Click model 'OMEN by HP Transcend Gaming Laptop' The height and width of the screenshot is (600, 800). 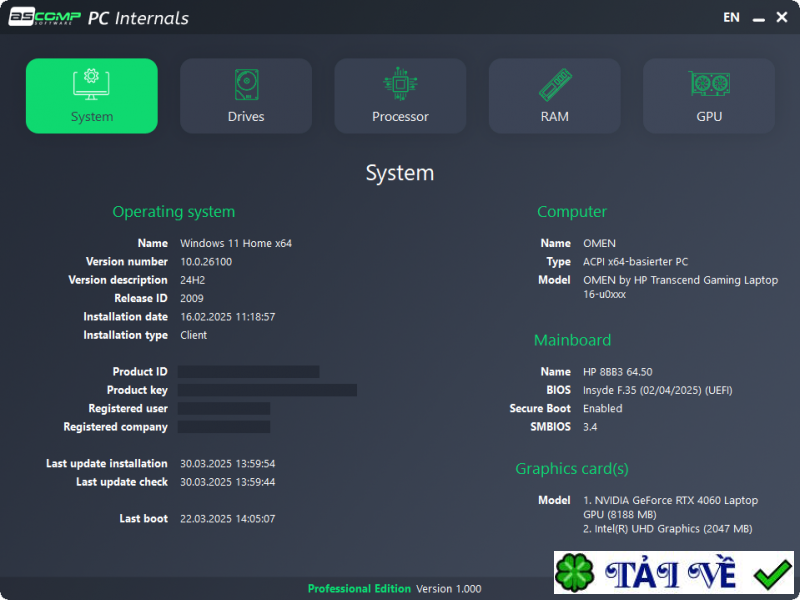681,280
